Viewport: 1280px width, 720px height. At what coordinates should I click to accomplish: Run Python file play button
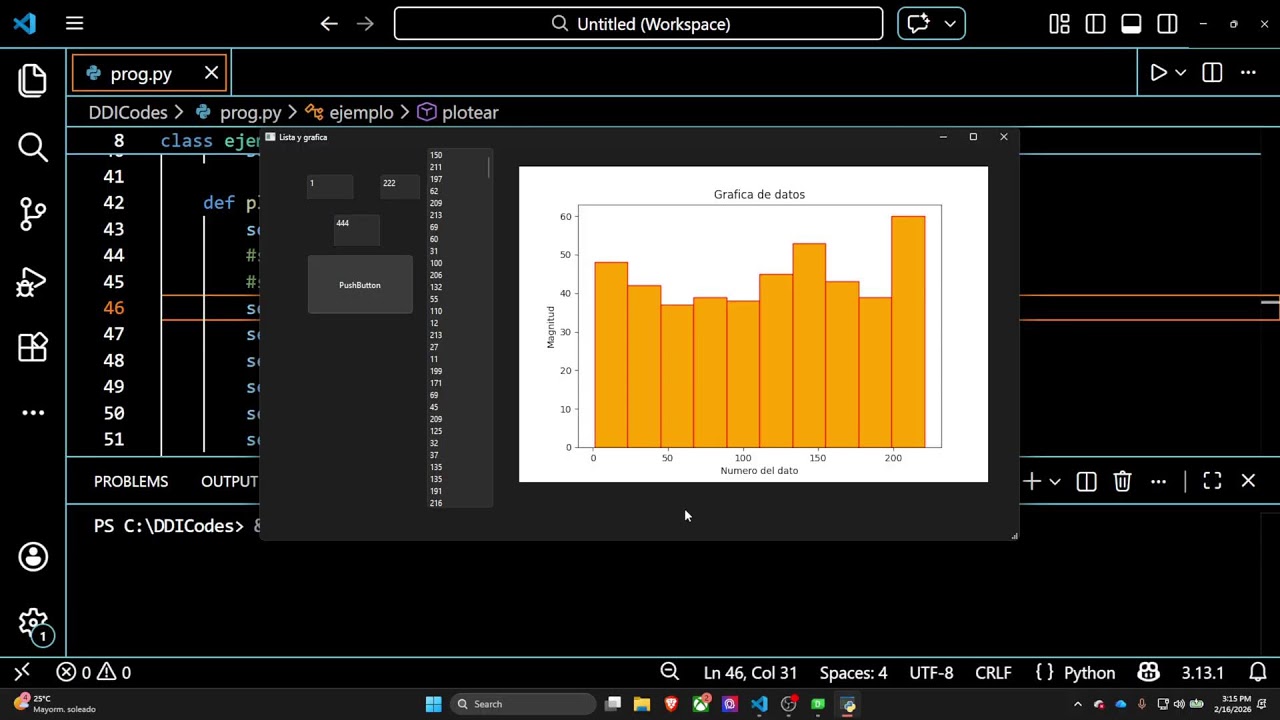pos(1158,73)
